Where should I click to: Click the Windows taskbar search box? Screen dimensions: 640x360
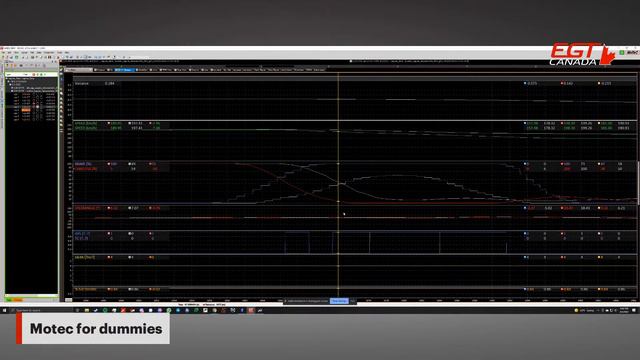point(41,311)
